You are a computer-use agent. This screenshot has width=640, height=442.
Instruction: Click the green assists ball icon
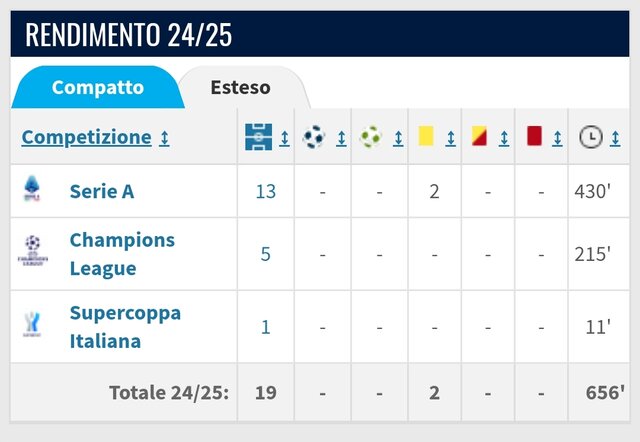(371, 137)
